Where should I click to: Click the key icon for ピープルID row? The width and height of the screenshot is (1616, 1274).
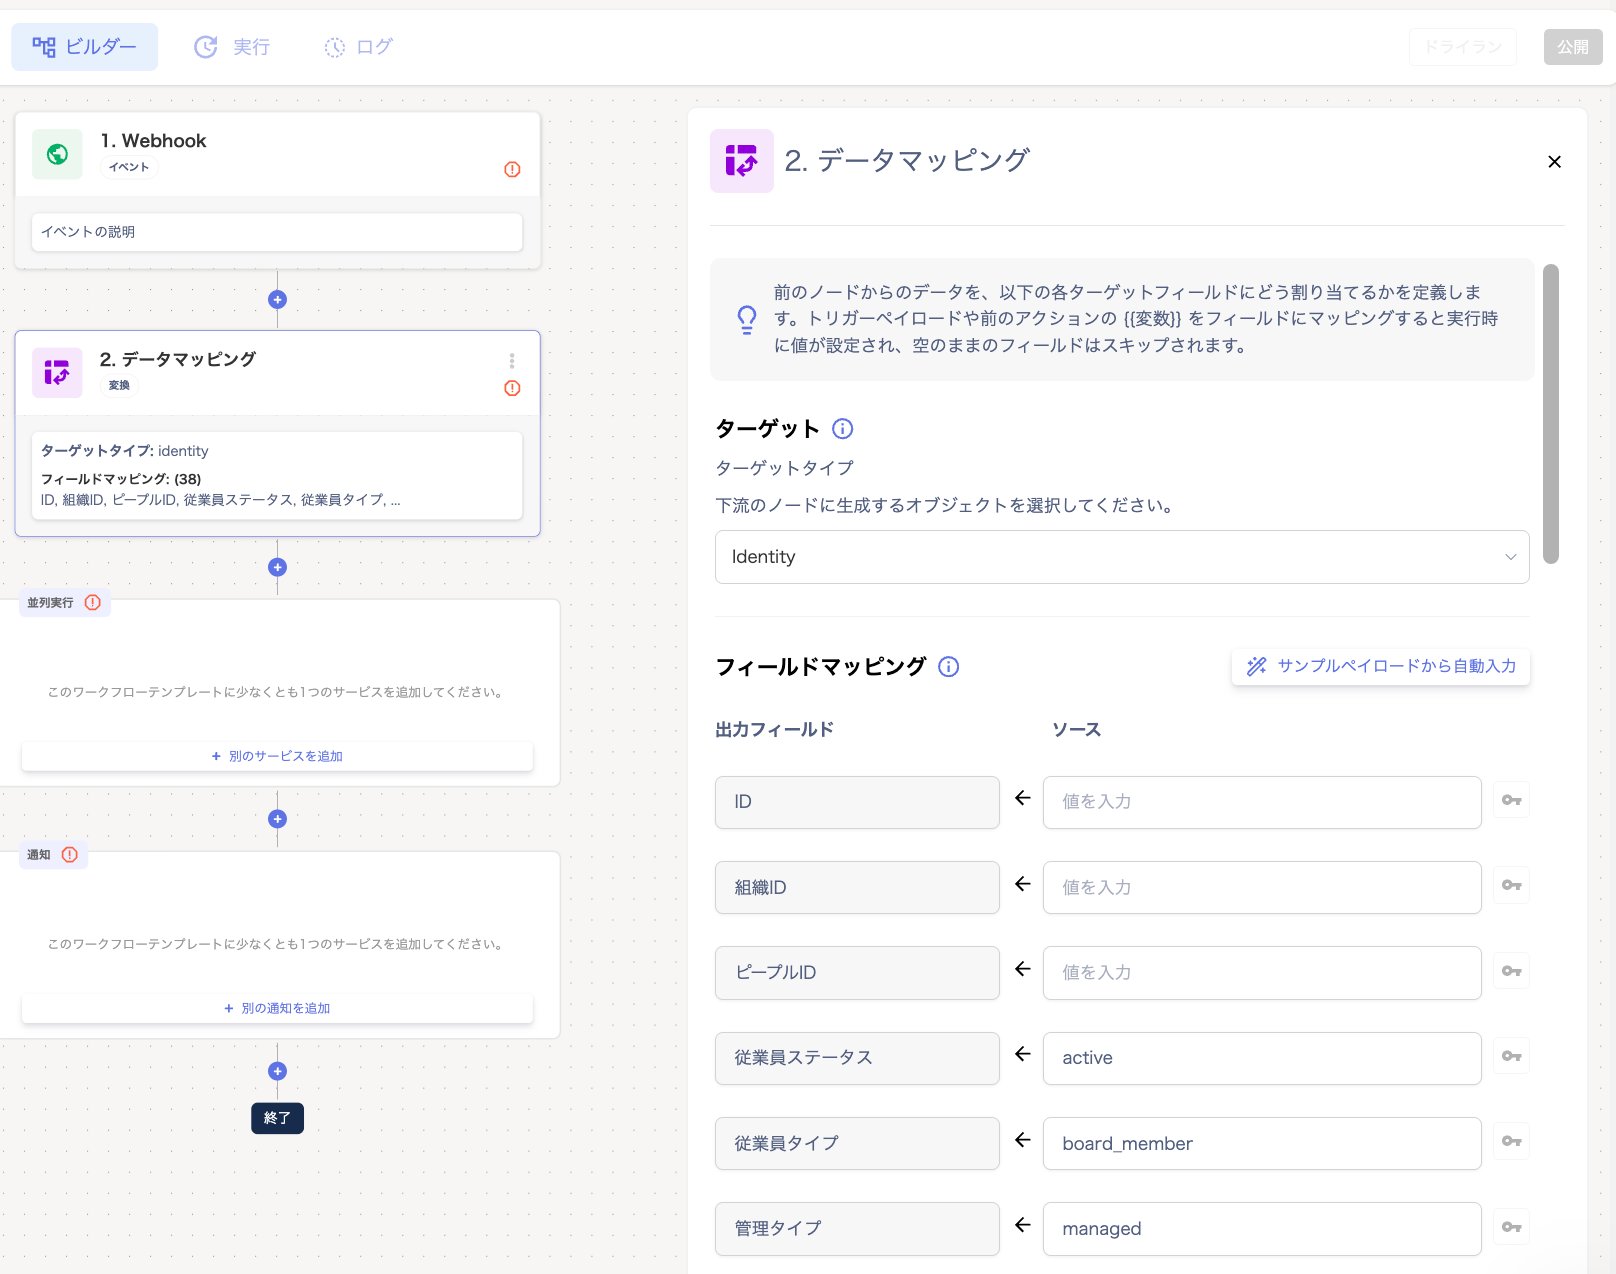click(x=1512, y=971)
